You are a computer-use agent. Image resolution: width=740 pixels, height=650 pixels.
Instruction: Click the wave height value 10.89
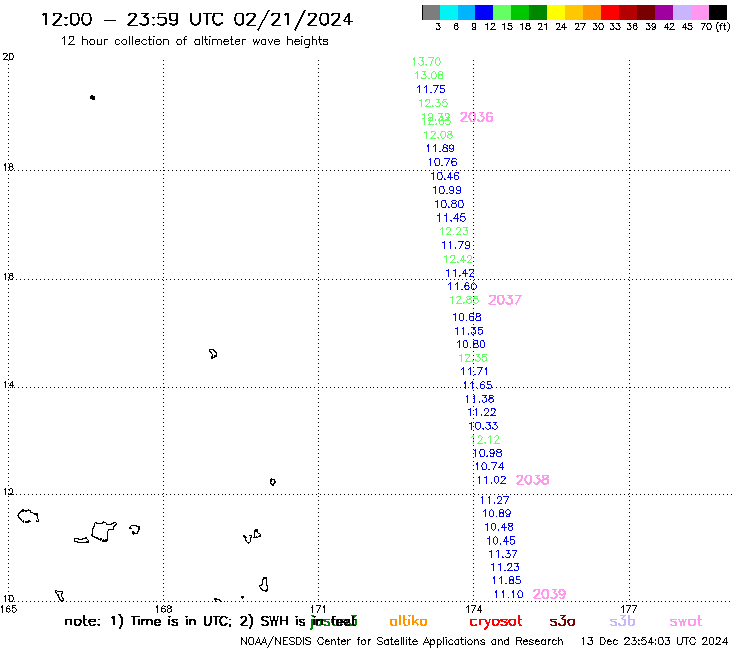[x=497, y=514]
